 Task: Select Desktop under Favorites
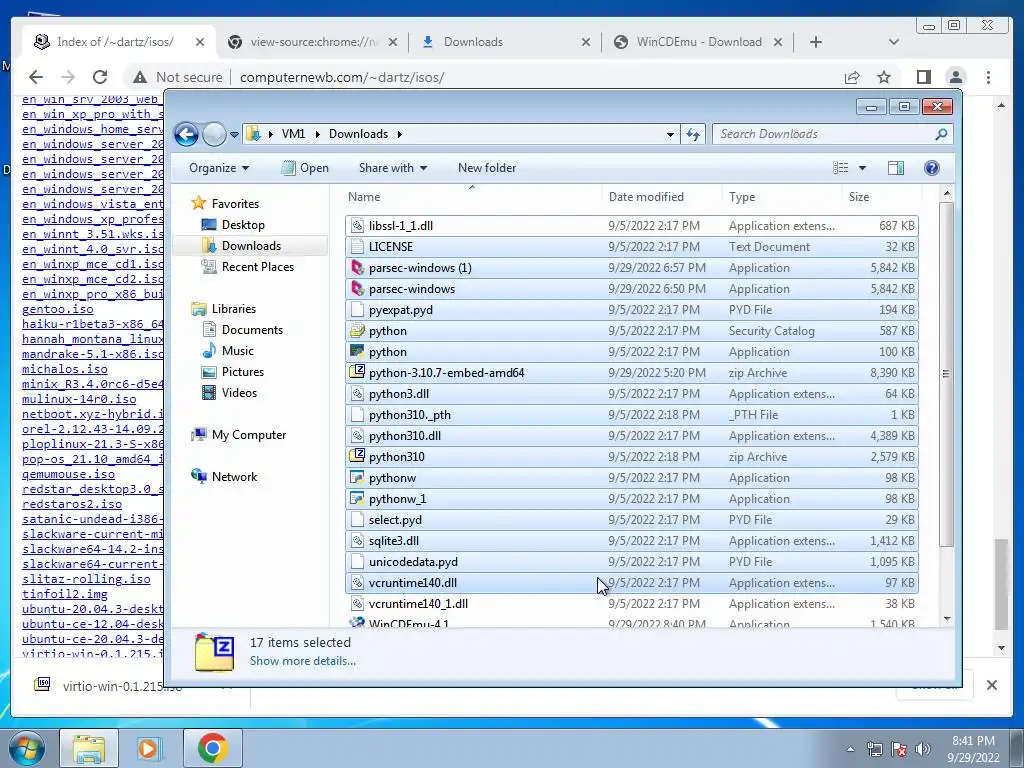coord(243,225)
